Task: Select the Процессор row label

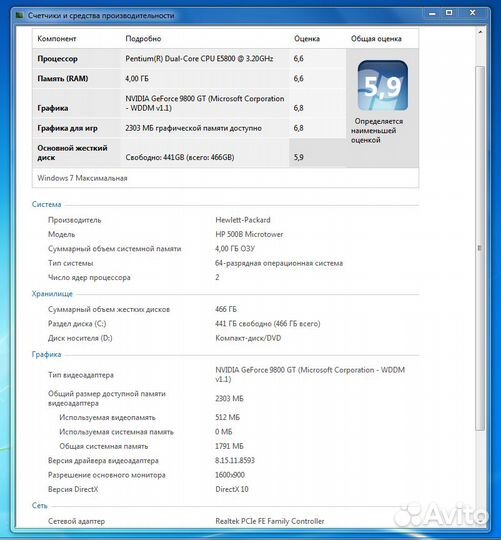Action: click(57, 59)
